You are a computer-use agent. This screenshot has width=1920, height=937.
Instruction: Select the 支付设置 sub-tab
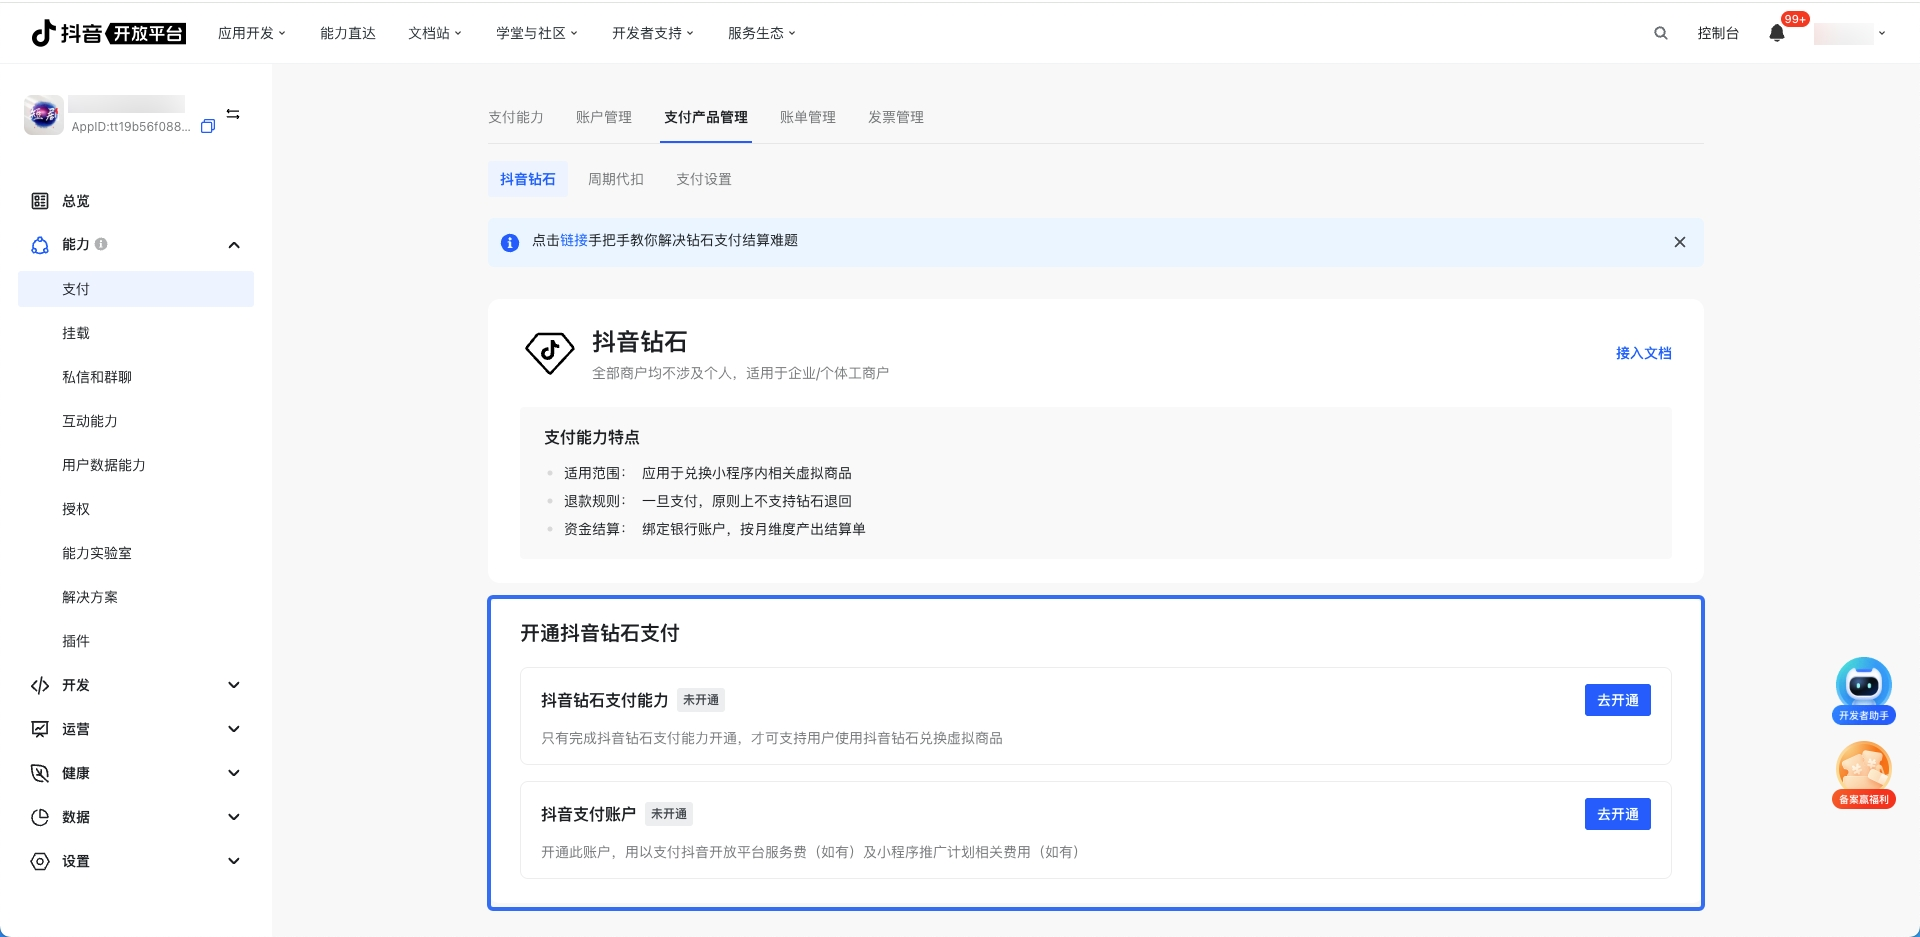[704, 179]
